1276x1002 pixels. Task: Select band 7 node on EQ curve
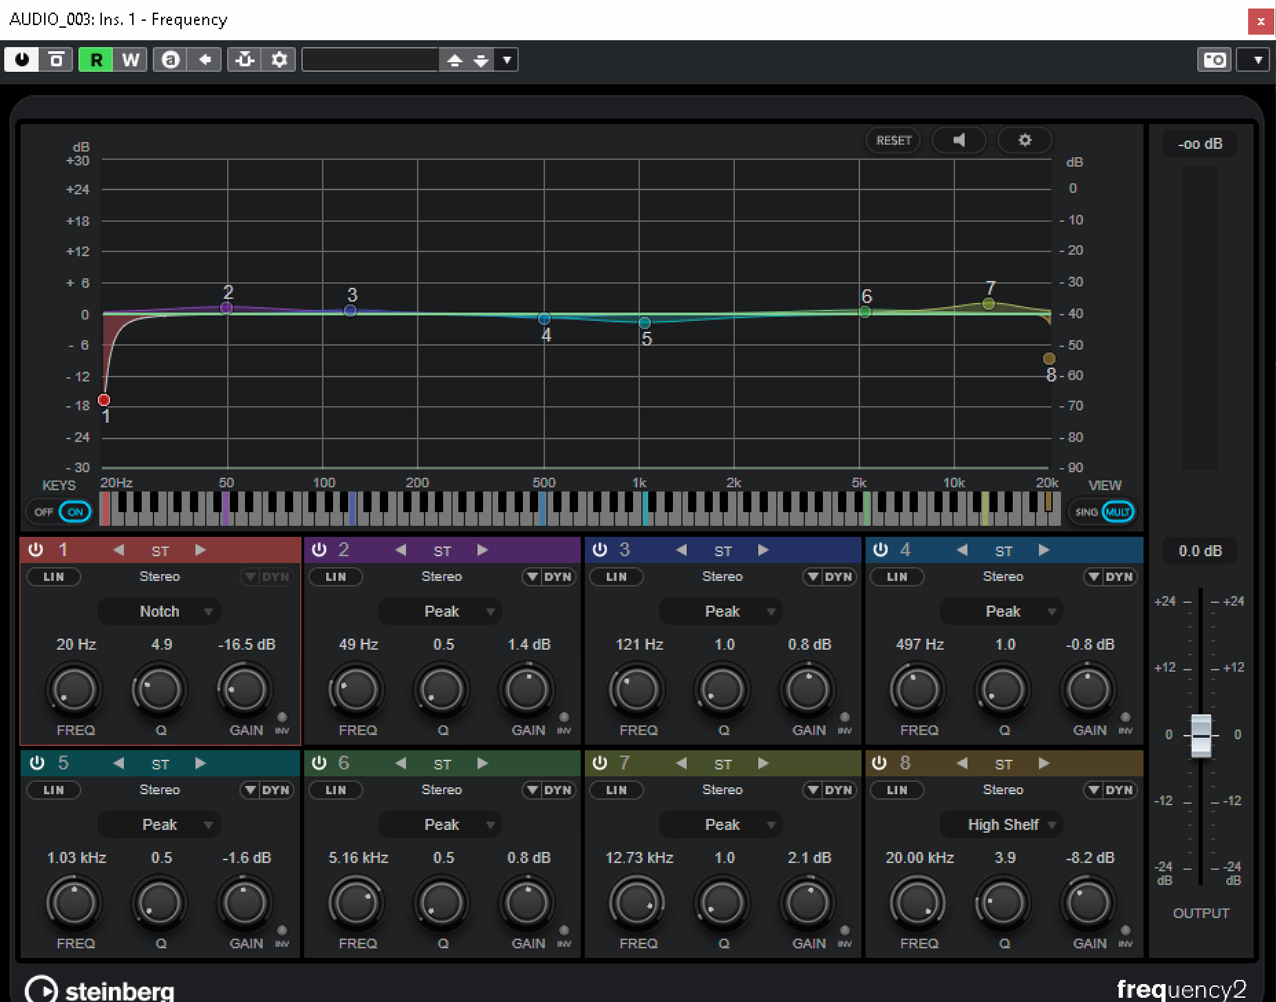pyautogui.click(x=988, y=303)
